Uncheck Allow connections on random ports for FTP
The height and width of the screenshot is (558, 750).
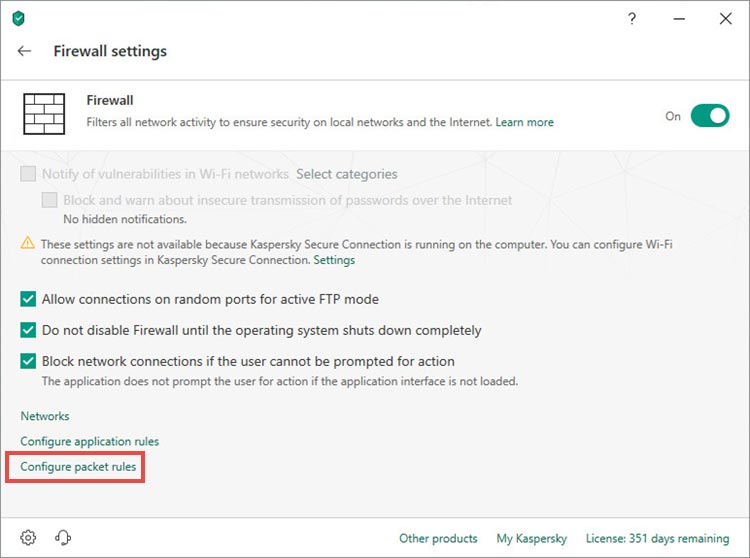28,299
